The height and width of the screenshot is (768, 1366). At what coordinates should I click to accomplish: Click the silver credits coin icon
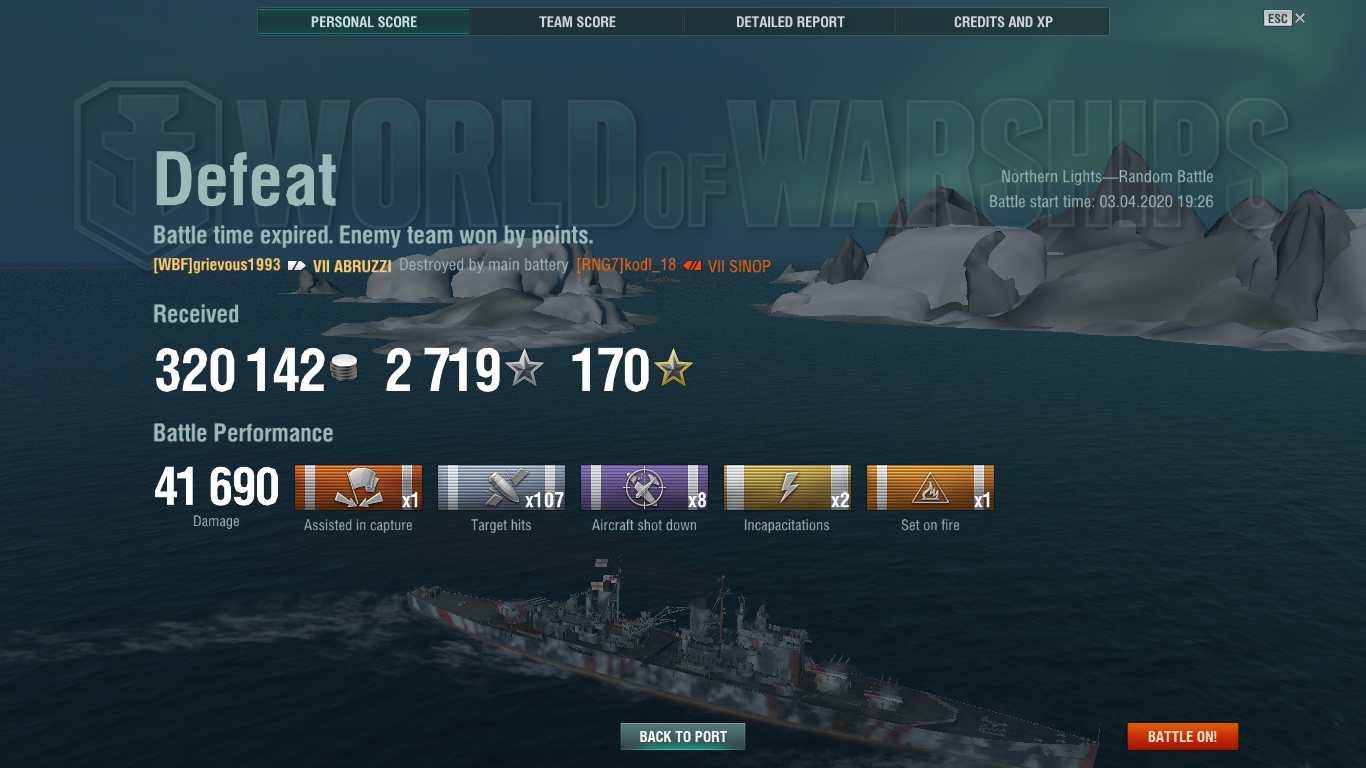point(344,370)
